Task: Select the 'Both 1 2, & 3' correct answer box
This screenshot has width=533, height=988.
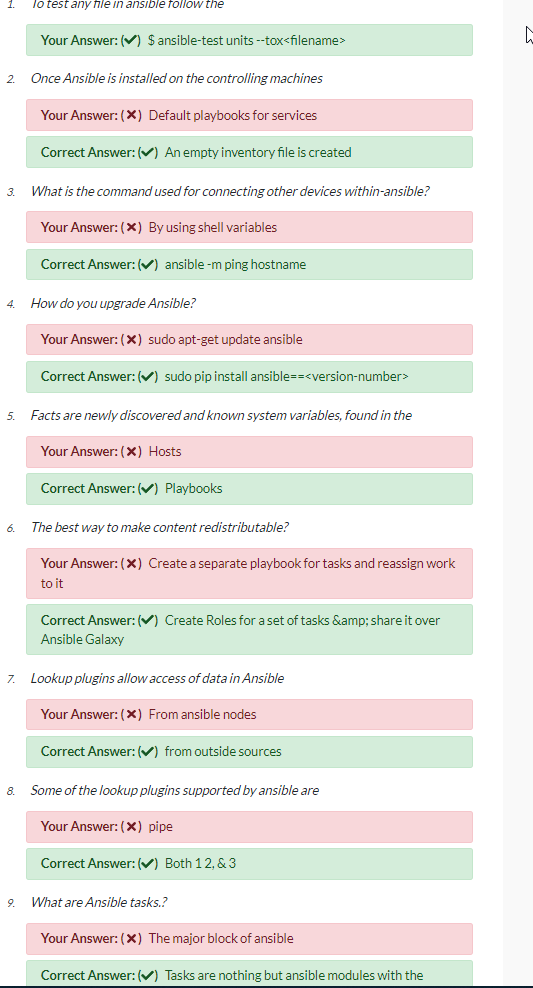Action: pyautogui.click(x=249, y=864)
